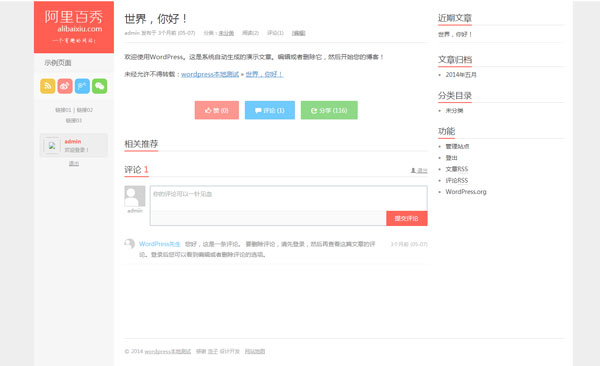Submit comment with 提交评论 button
600x366 pixels.
[407, 218]
